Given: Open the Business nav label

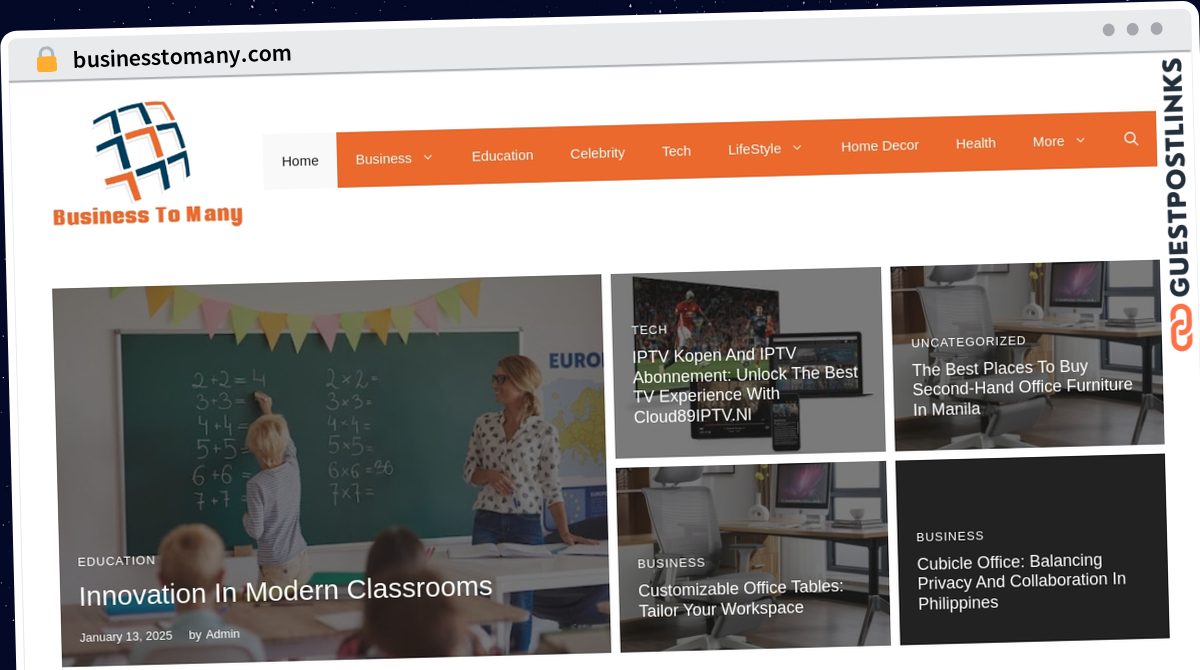Looking at the screenshot, I should tap(383, 158).
